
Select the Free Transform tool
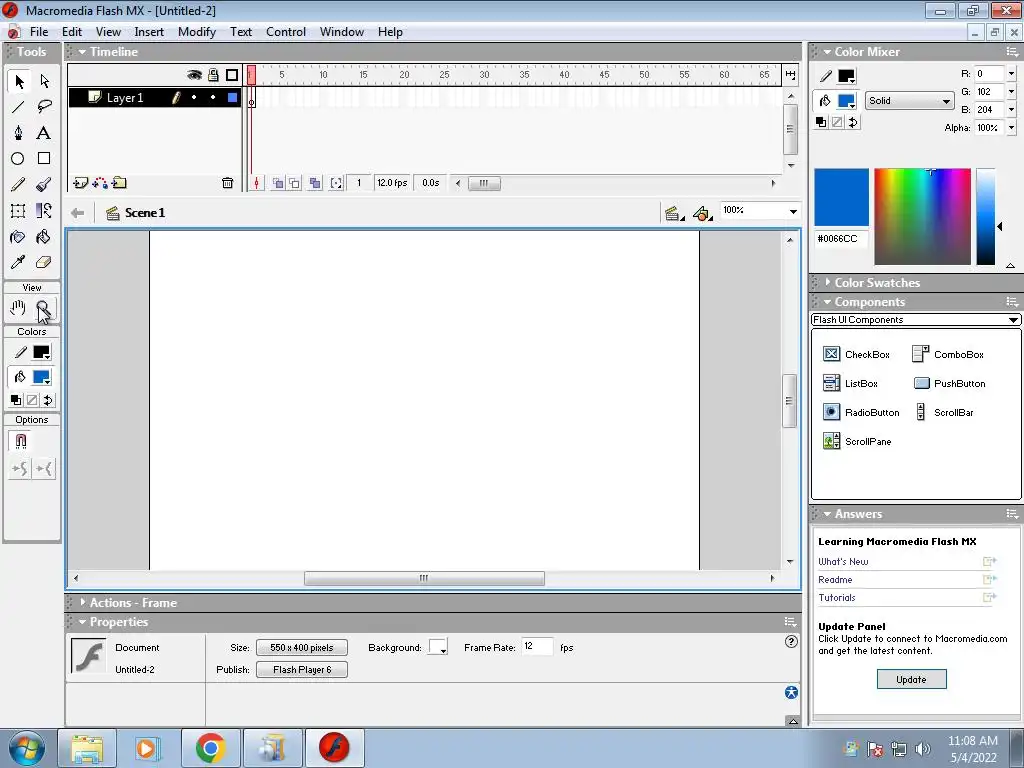tap(18, 210)
